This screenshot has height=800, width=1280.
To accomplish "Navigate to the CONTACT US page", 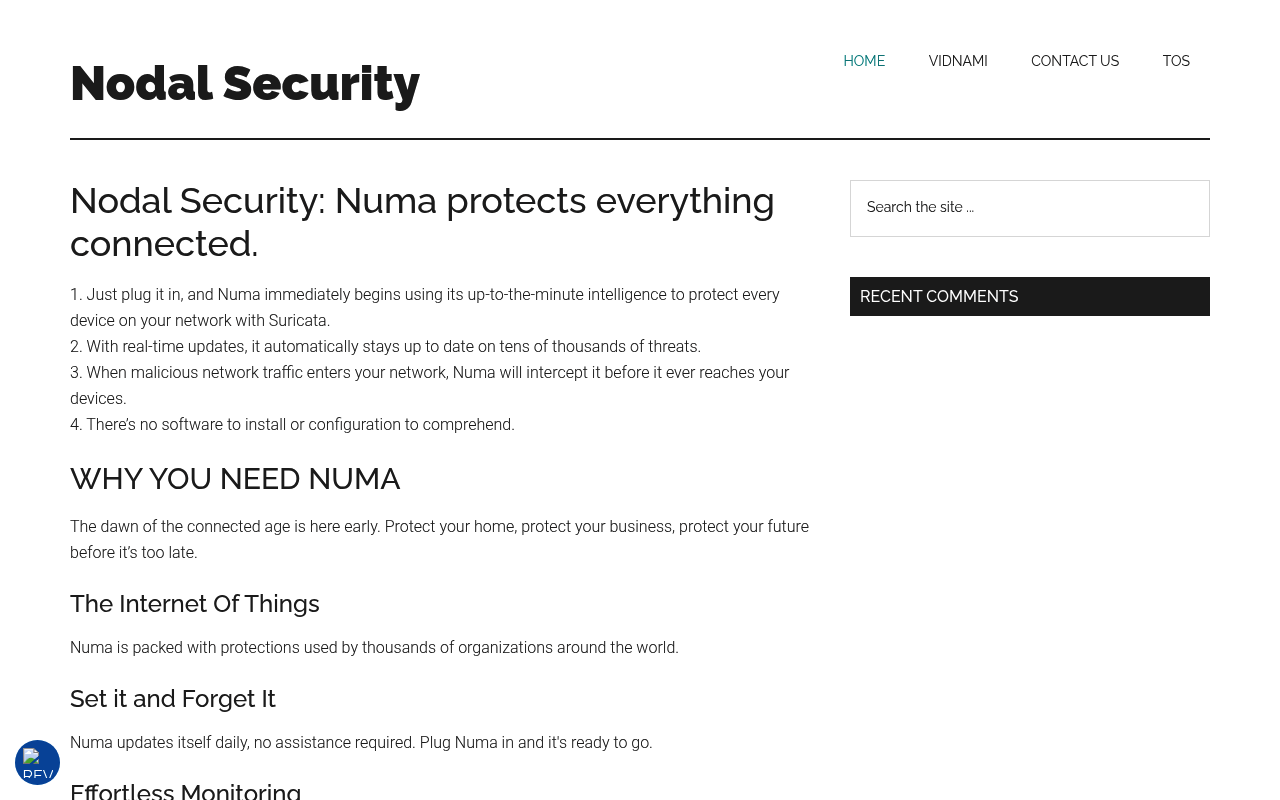I will 1075,61.
